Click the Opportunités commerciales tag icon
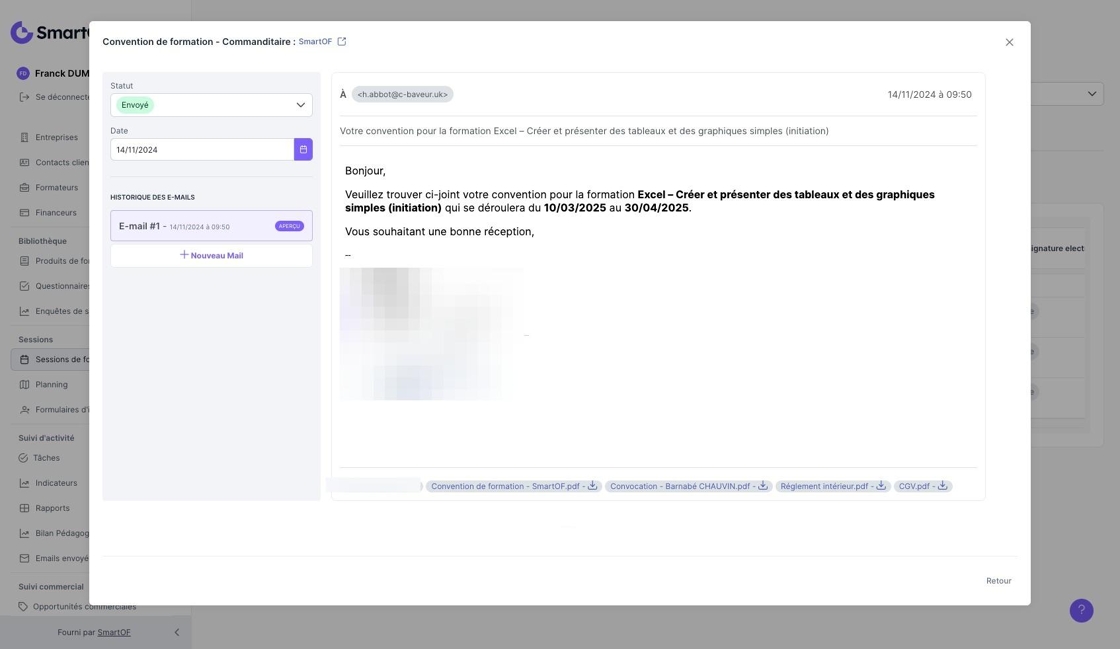This screenshot has height=649, width=1120. [23, 606]
